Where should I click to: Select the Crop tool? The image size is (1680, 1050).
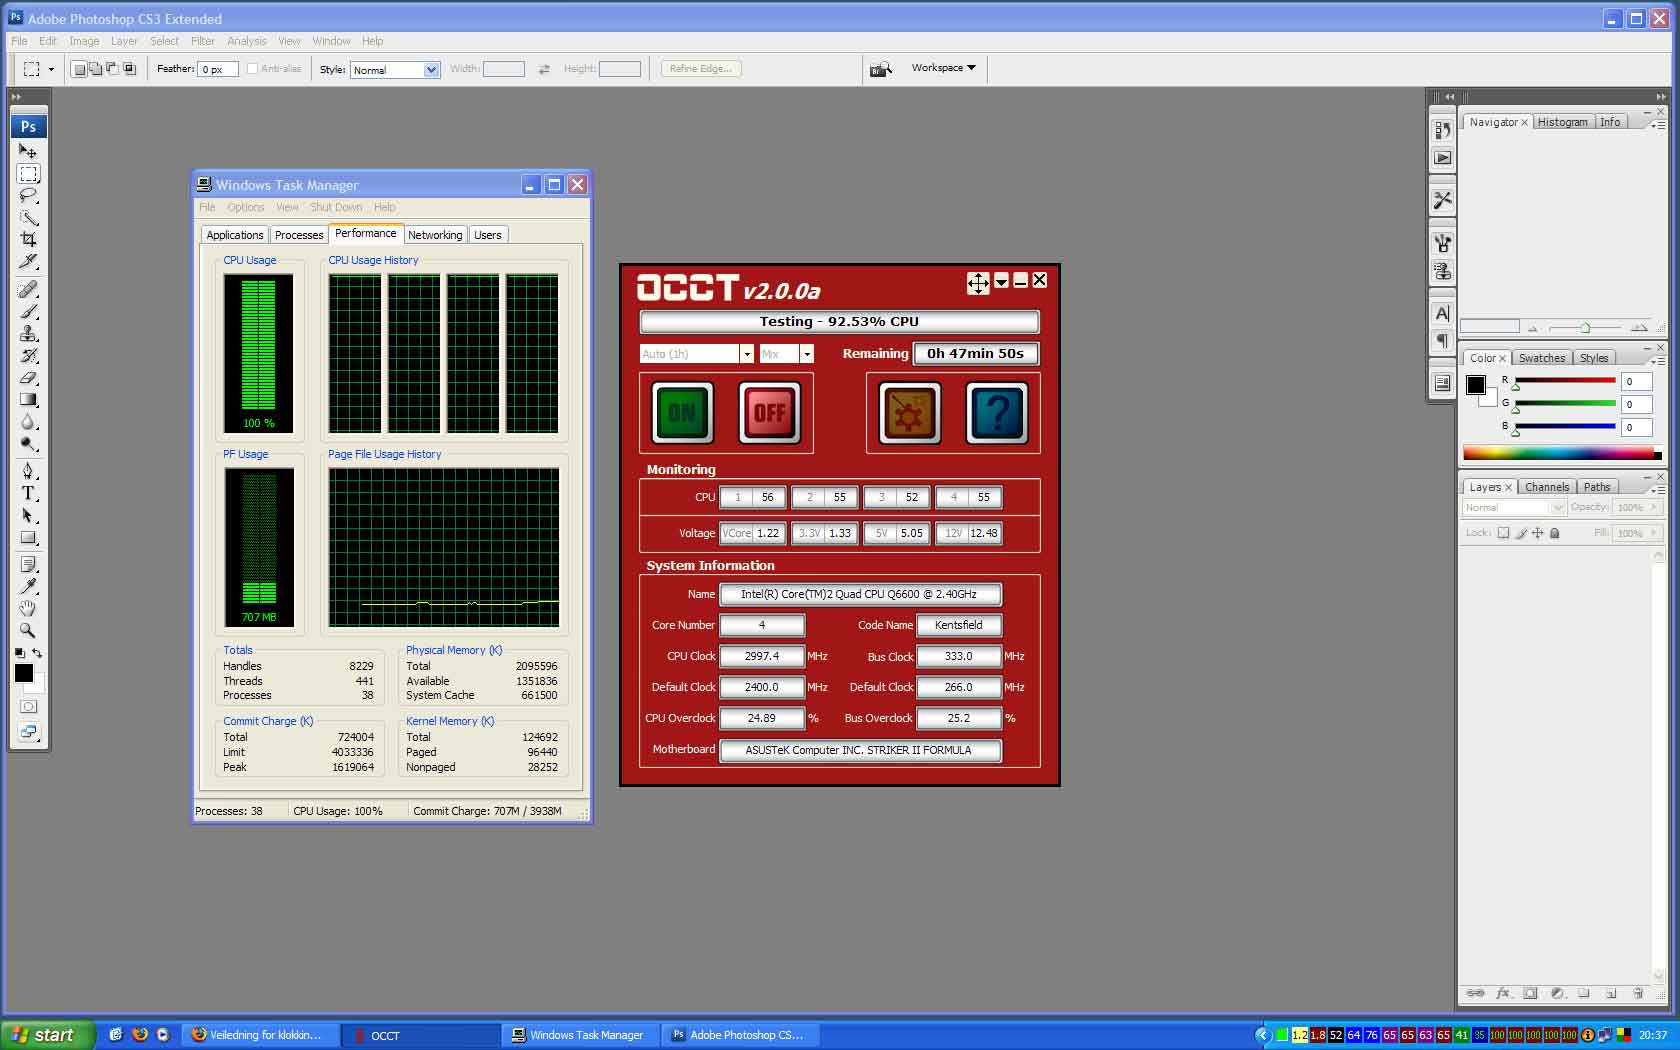pos(28,240)
